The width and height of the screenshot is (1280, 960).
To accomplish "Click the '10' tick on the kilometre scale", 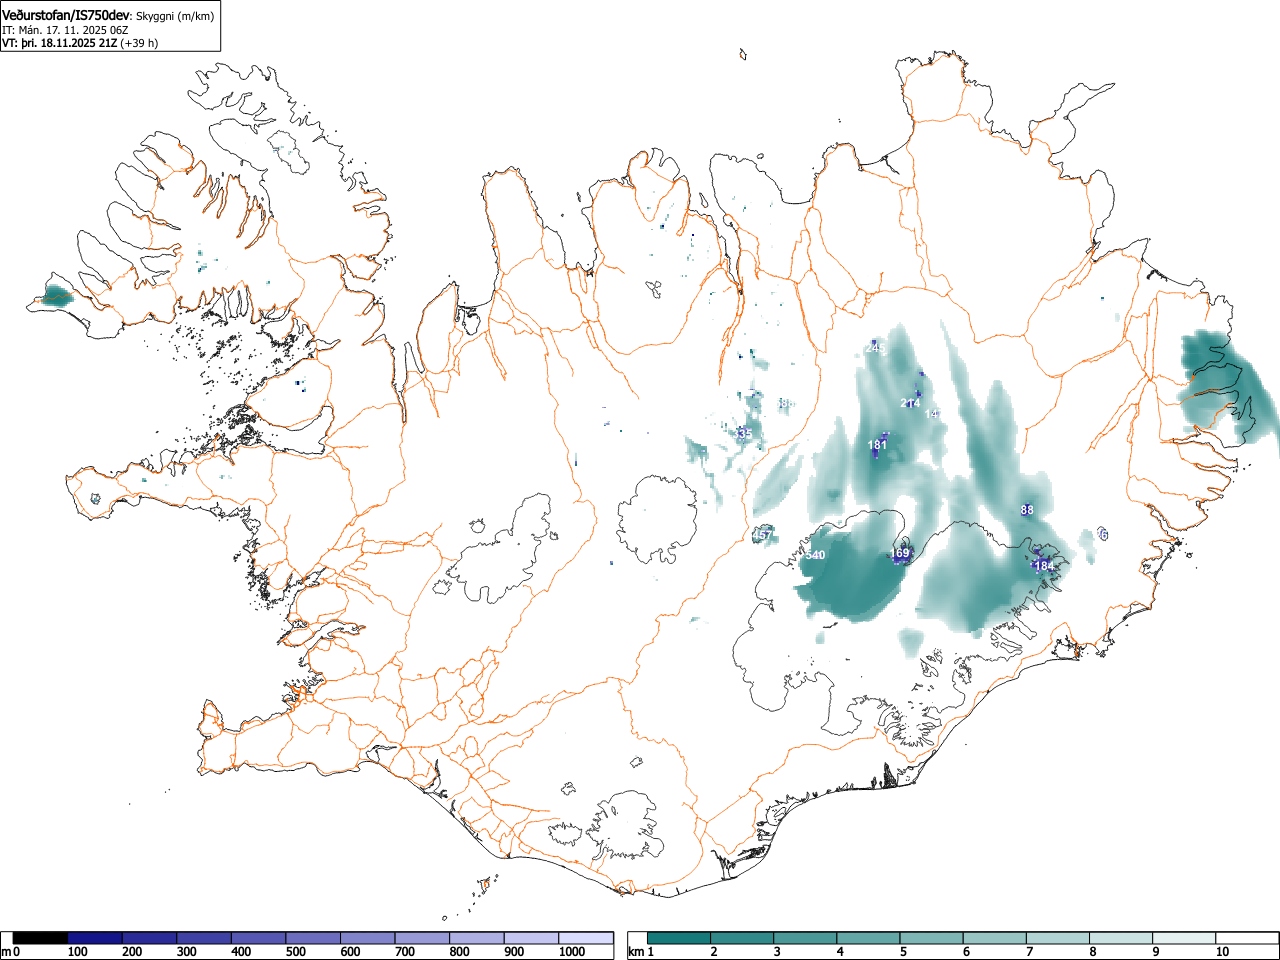I will [x=1221, y=952].
